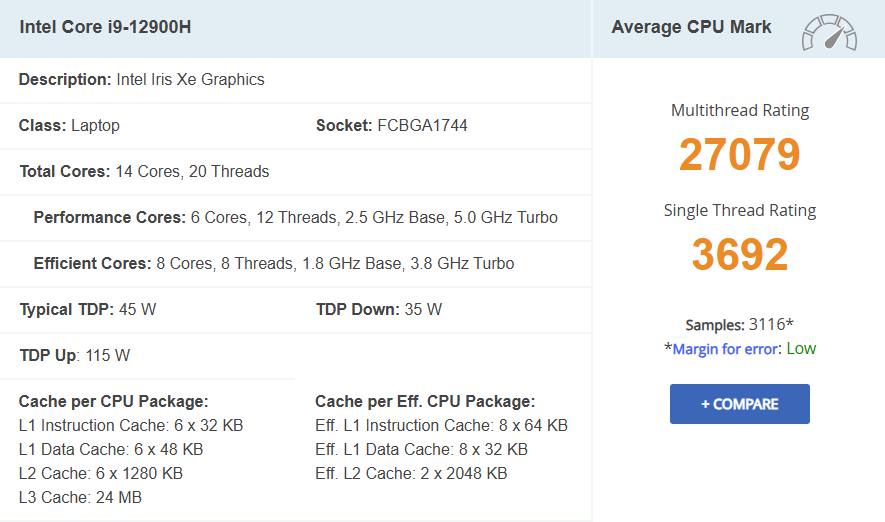Screen dimensions: 885x522
Task: Click the Efficient Cores details line
Action: (273, 264)
